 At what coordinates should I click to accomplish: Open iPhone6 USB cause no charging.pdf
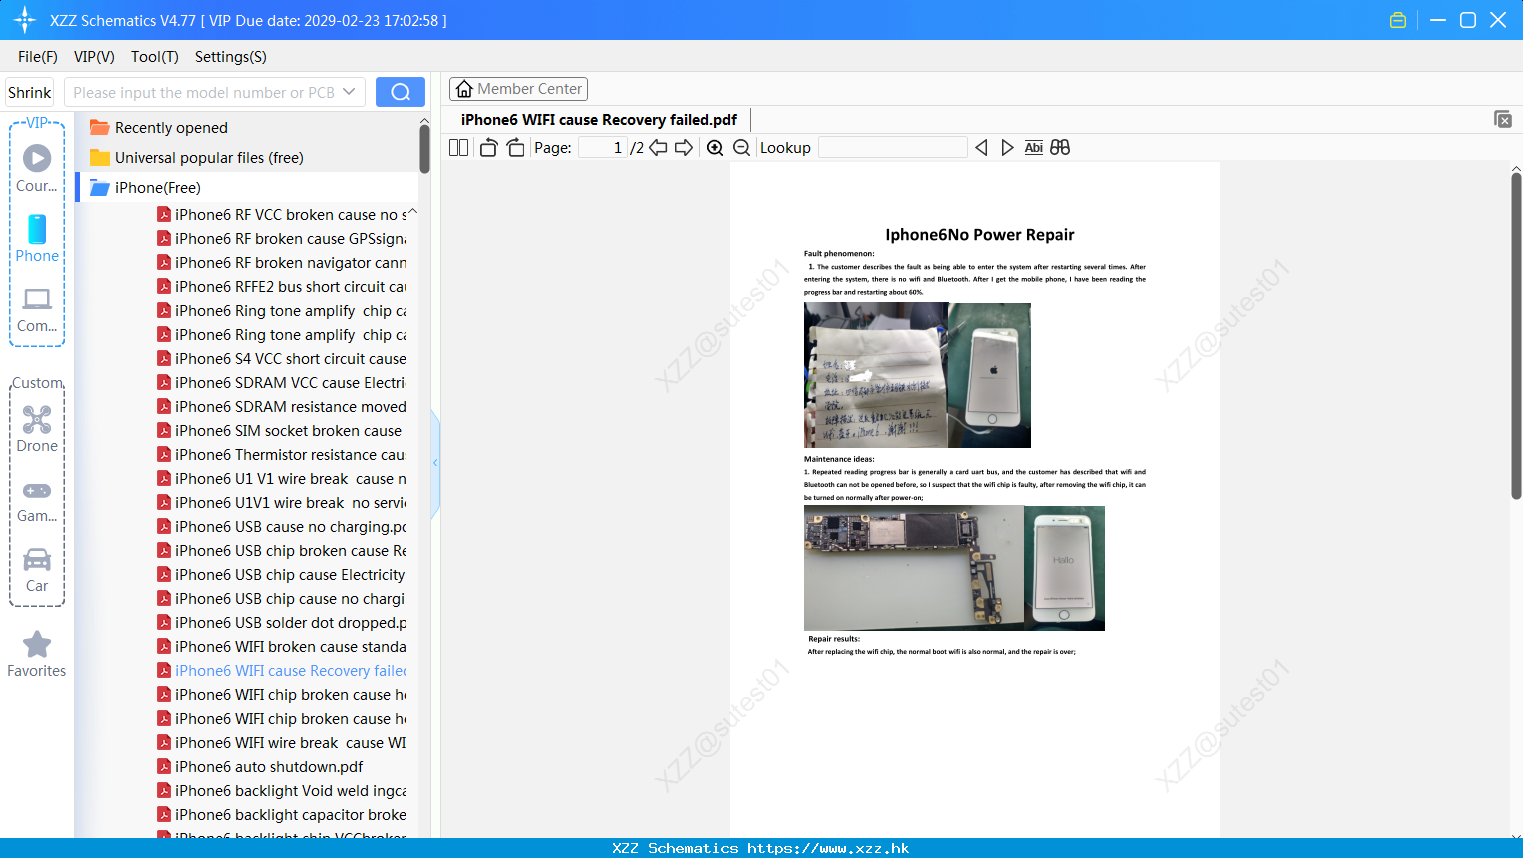pyautogui.click(x=282, y=526)
